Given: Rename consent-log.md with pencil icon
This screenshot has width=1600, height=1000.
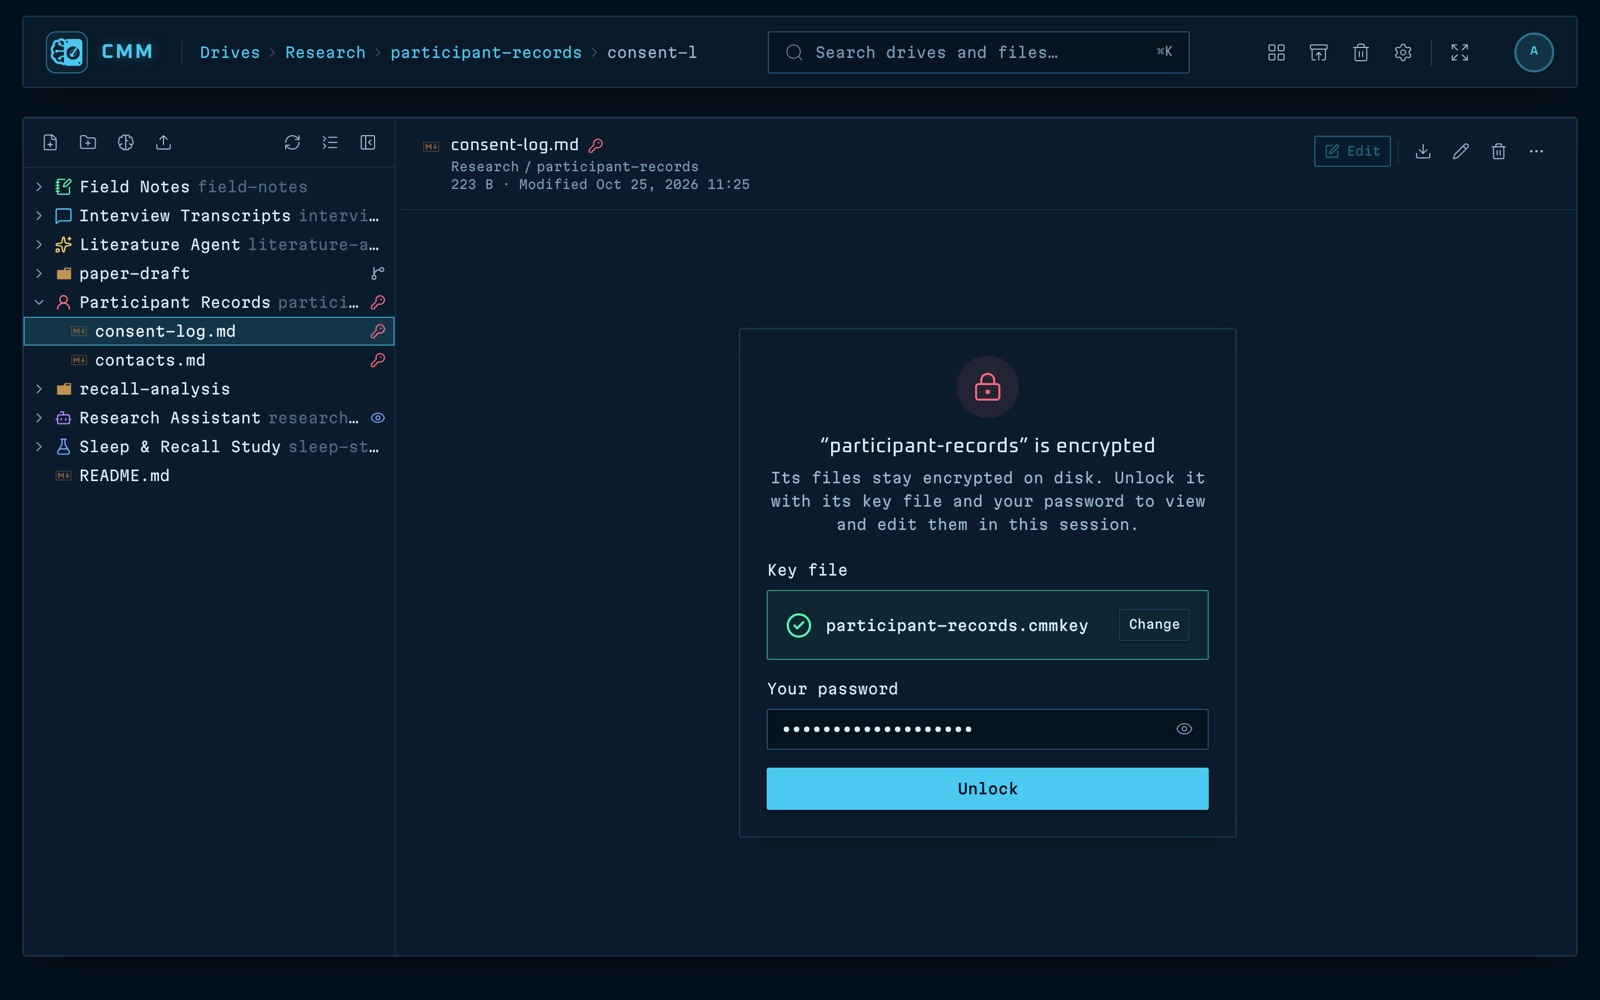Looking at the screenshot, I should pyautogui.click(x=1461, y=151).
